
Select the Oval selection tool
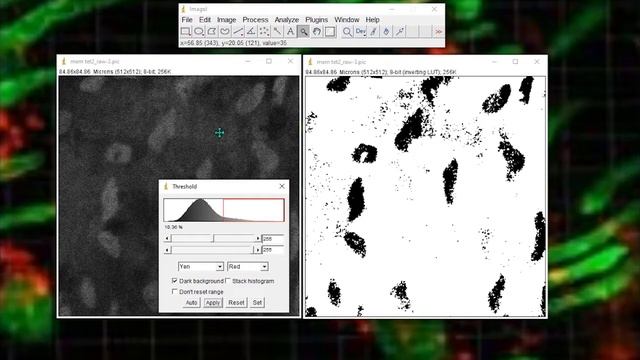click(x=199, y=31)
